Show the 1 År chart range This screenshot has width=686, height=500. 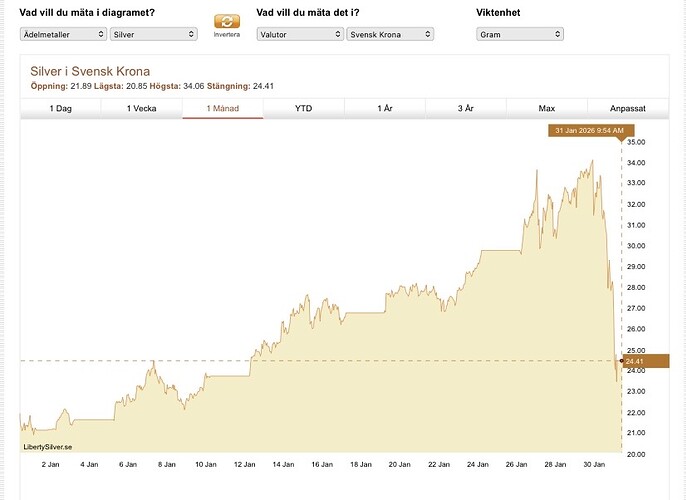pos(385,108)
